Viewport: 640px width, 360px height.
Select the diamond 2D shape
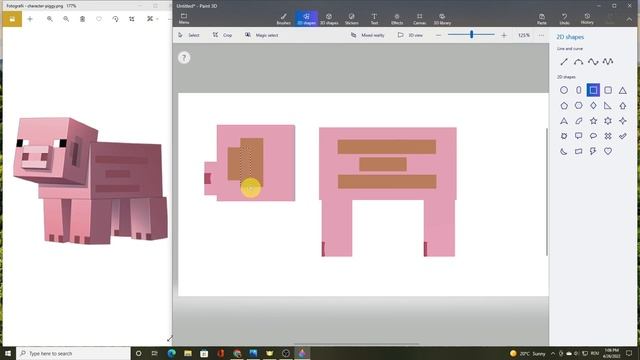click(593, 106)
